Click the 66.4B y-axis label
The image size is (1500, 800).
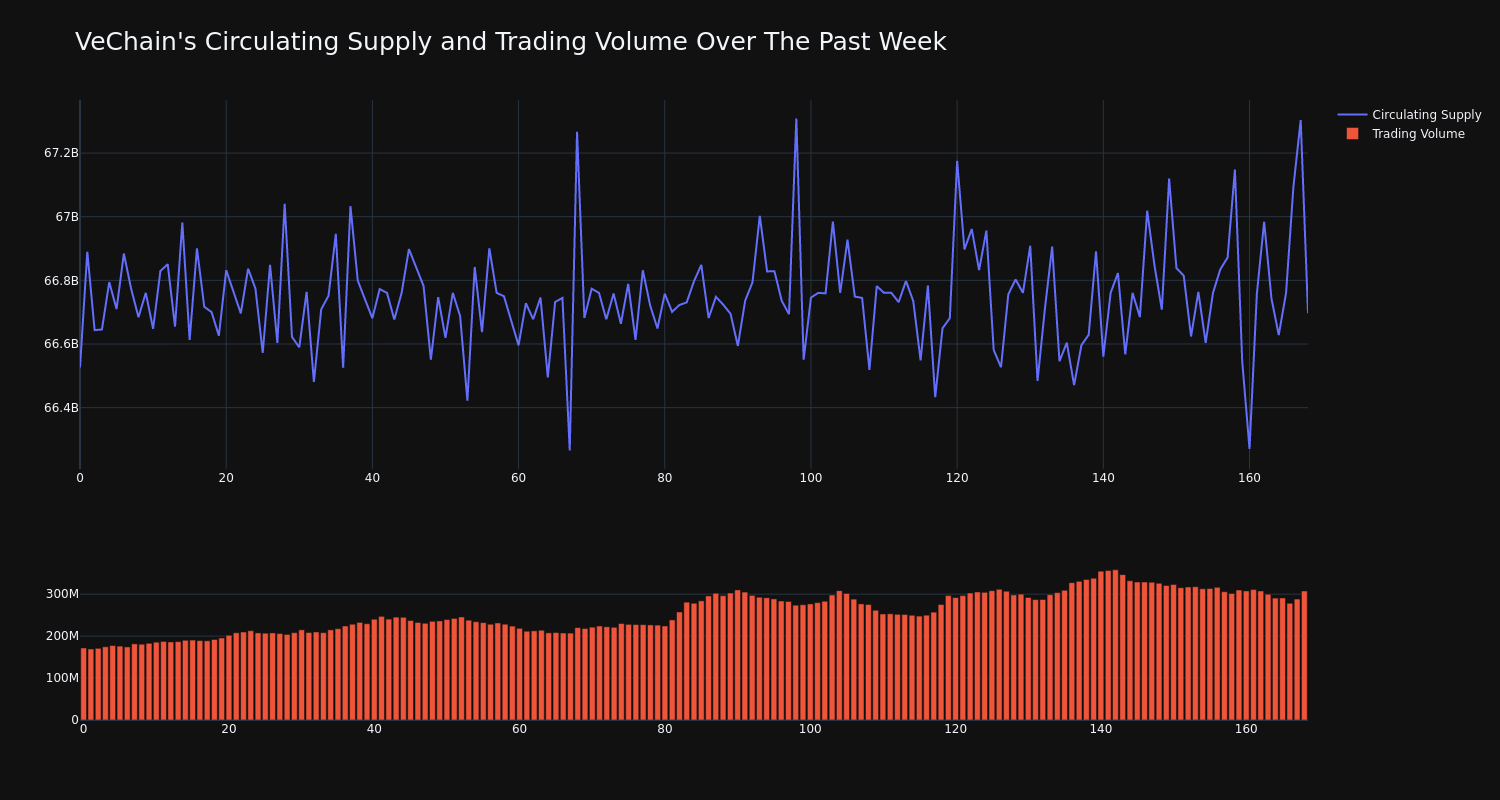pyautogui.click(x=61, y=408)
